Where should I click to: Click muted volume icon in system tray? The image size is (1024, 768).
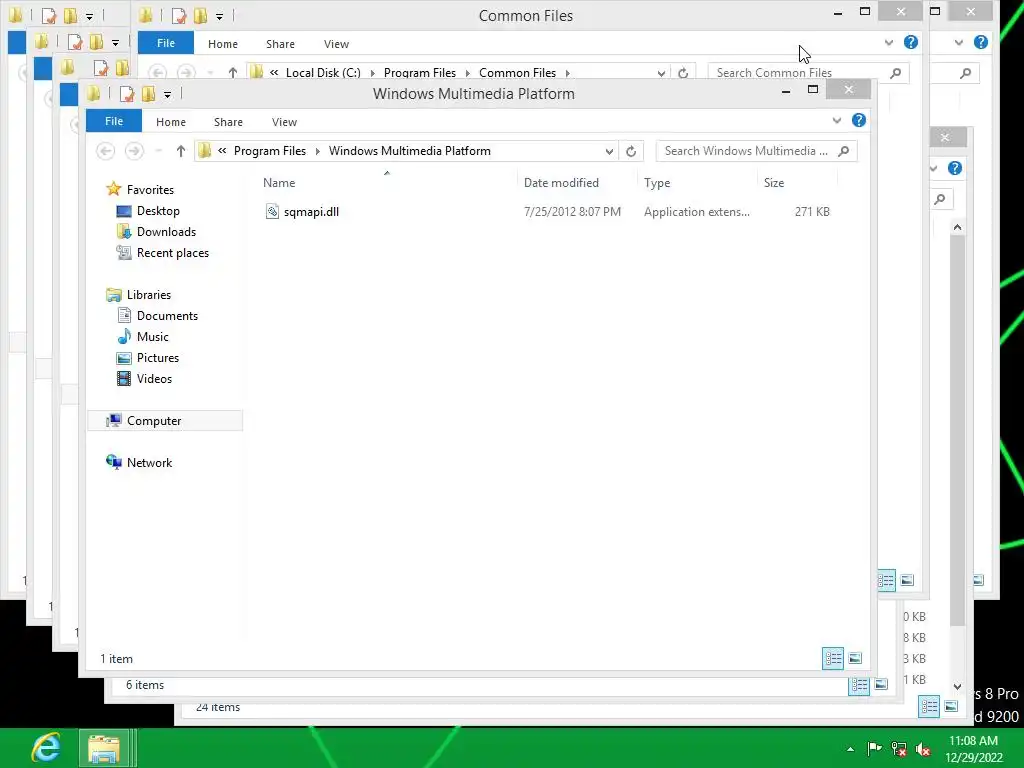923,749
